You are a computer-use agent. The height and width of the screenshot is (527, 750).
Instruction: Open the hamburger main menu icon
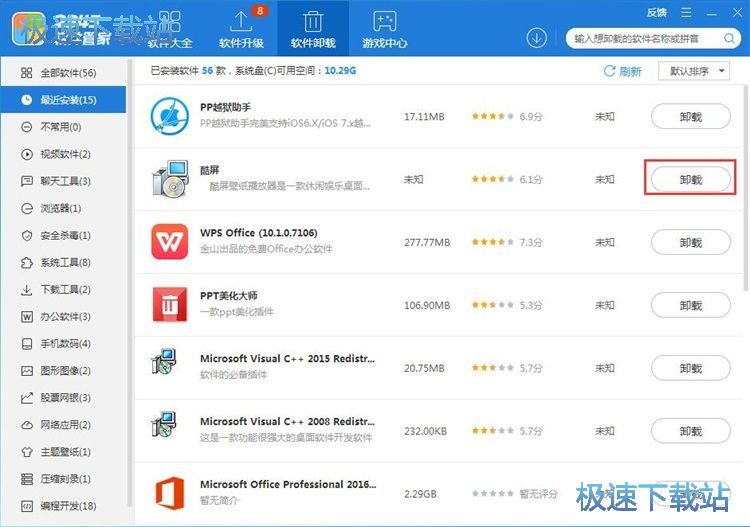coord(686,13)
